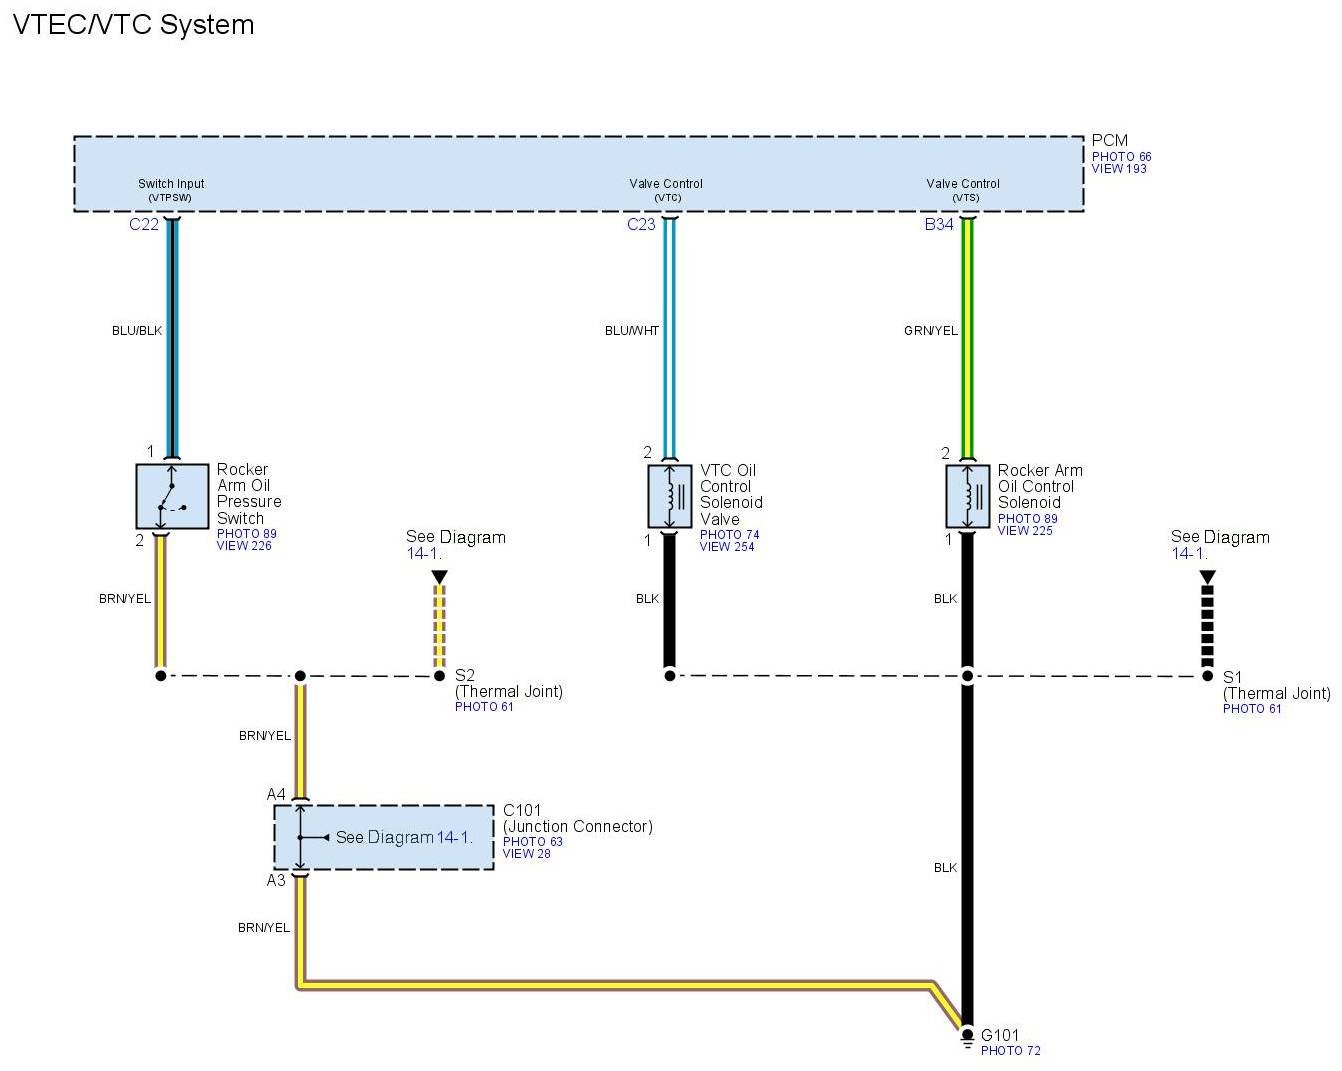Click the VTC Oil Control Solenoid Valve symbol
This screenshot has width=1342, height=1071.
click(x=670, y=496)
